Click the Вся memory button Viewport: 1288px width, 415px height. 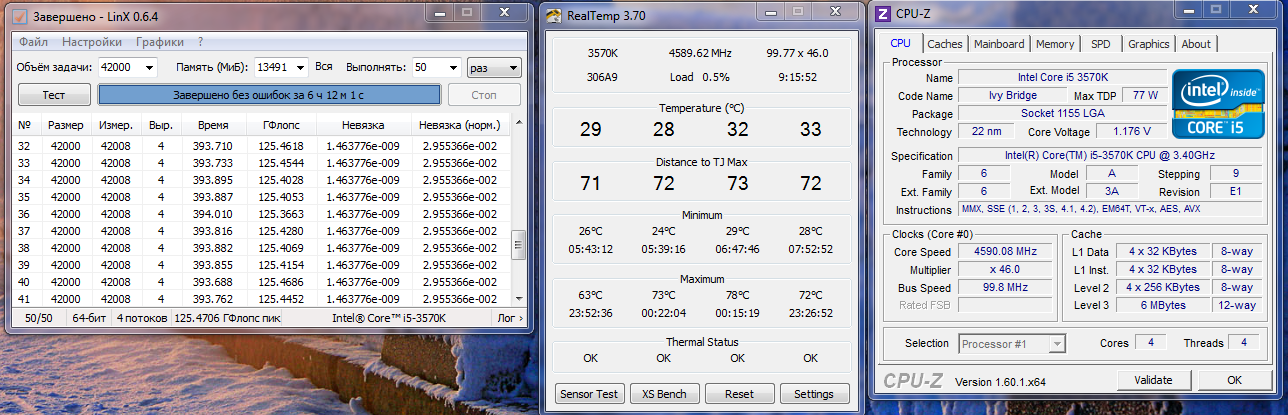[x=324, y=67]
